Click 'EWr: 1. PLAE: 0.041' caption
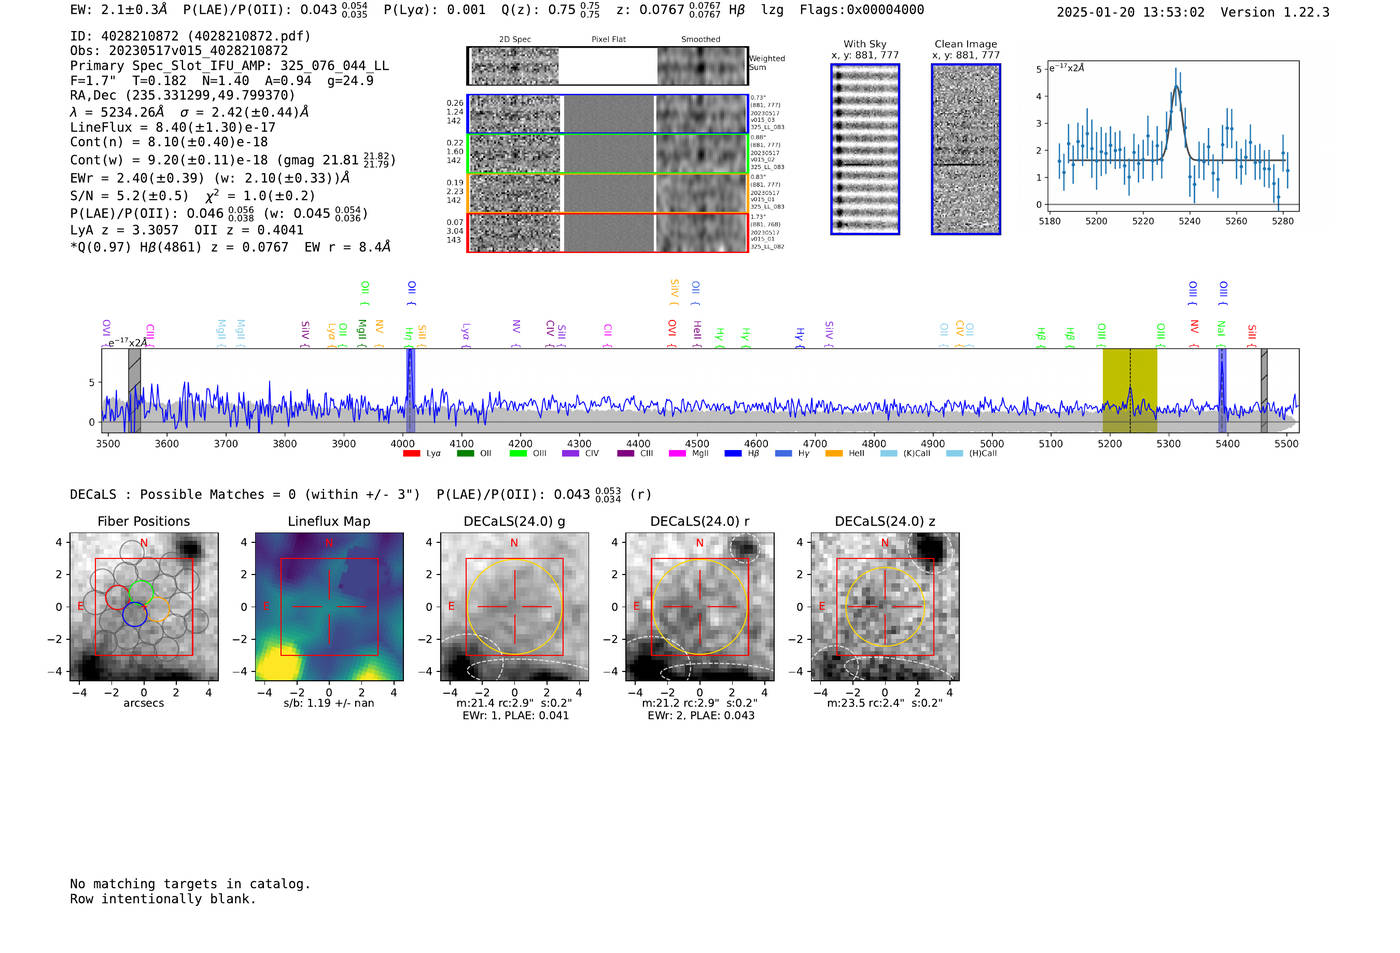This screenshot has height=953, width=1400. (x=515, y=716)
